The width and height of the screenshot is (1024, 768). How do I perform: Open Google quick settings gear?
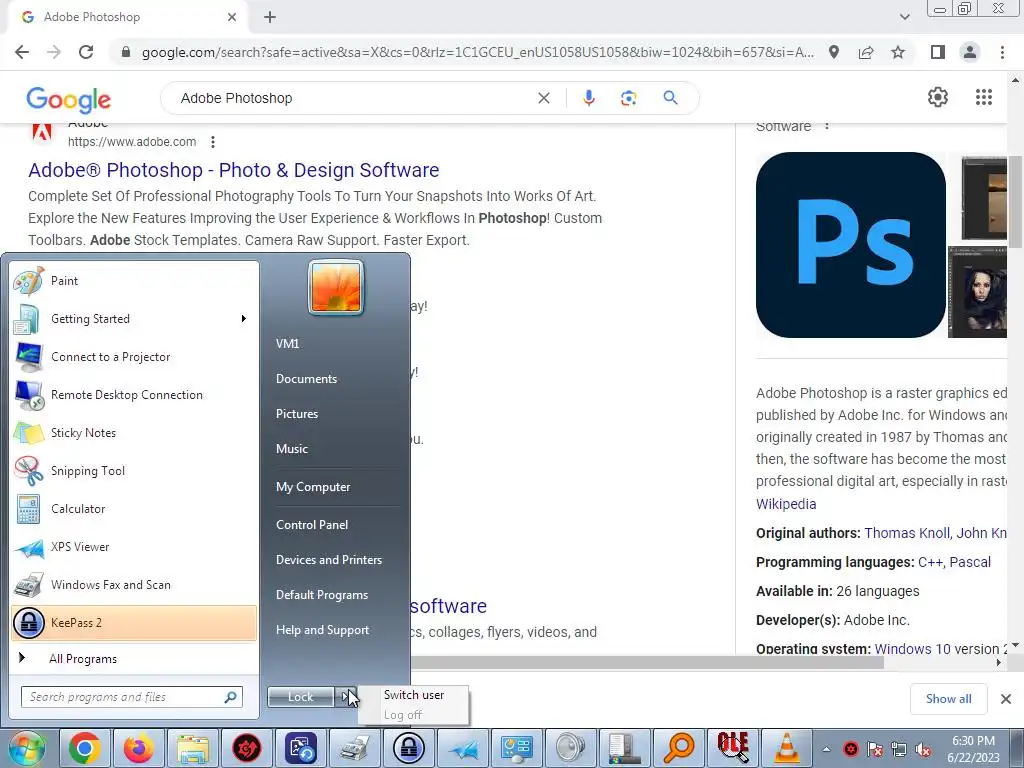pyautogui.click(x=938, y=97)
